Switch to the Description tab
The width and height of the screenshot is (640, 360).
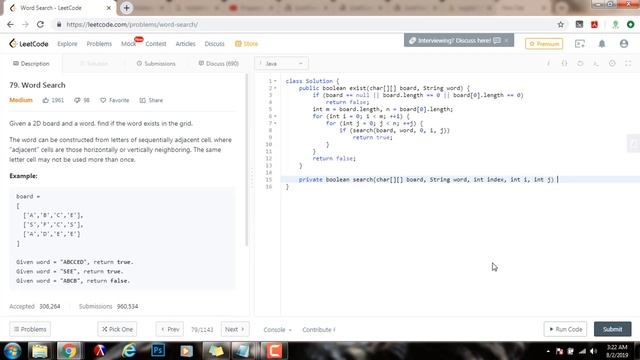pos(31,64)
